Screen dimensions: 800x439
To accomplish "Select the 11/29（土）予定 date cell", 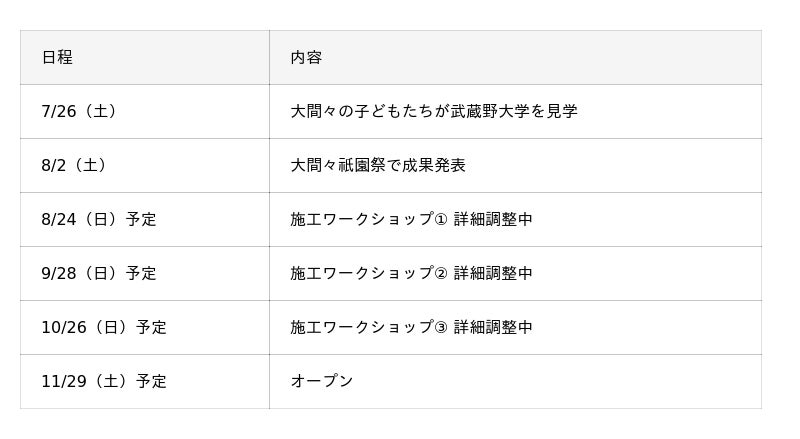I will click(x=104, y=382).
